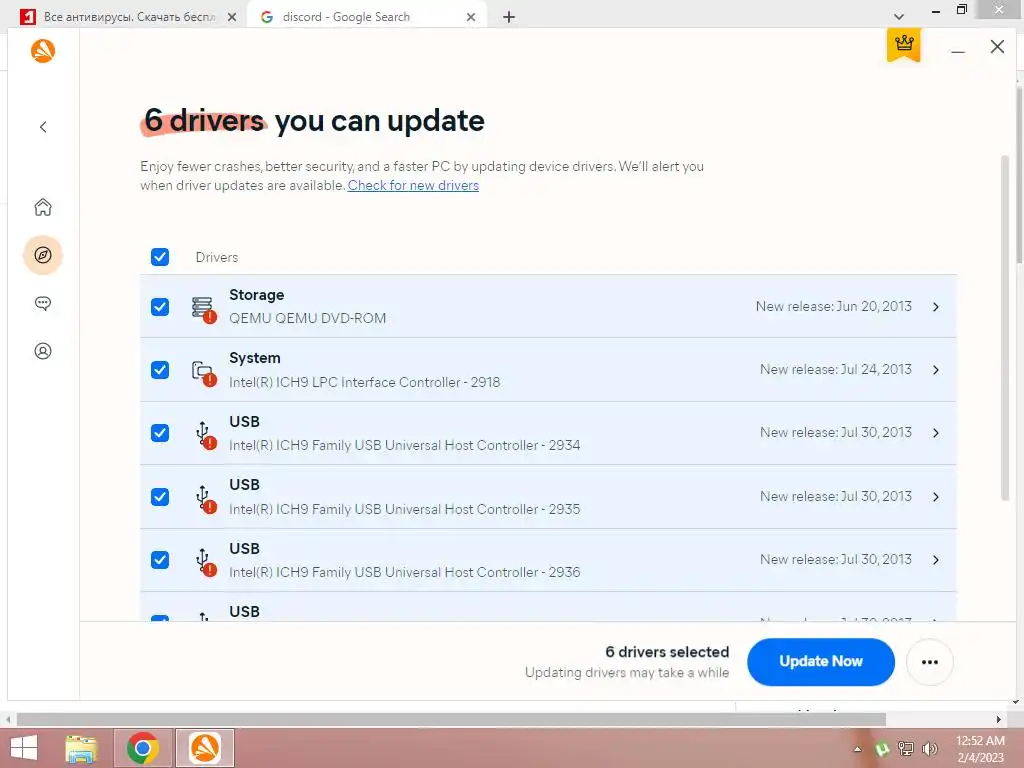Click the uTorrent tray icon
1024x768 pixels.
pos(882,749)
